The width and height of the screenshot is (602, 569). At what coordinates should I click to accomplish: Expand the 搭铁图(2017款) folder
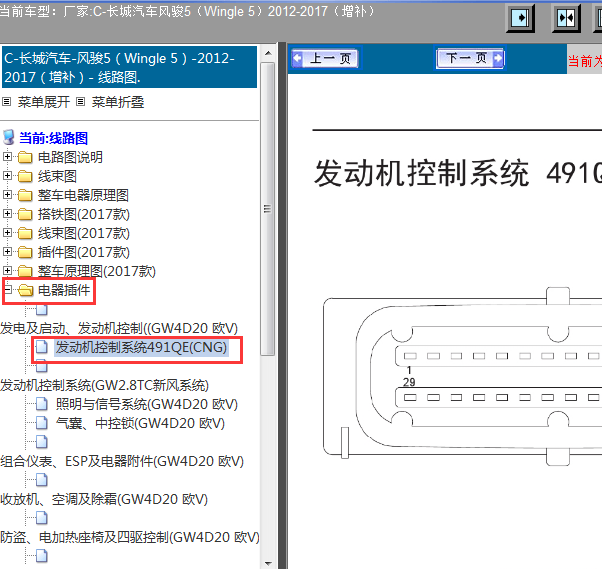pyautogui.click(x=7, y=213)
